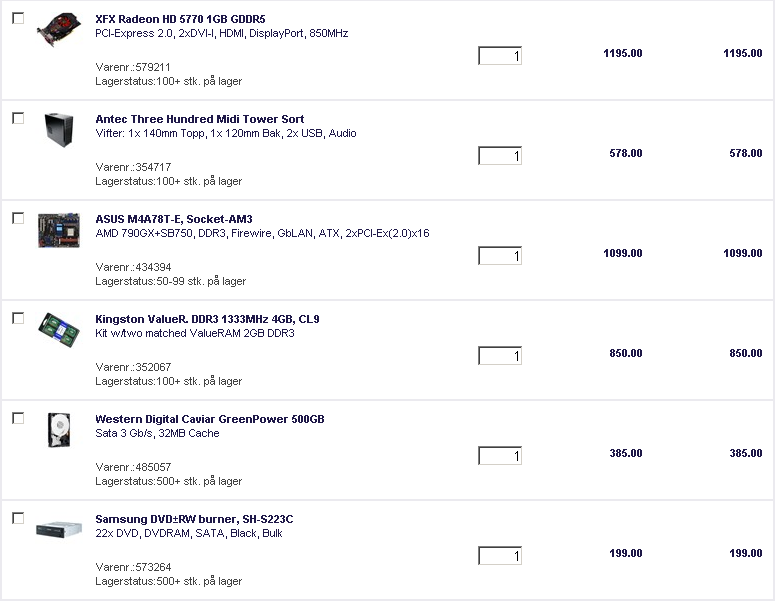This screenshot has width=775, height=601.
Task: Tick the checkbox for XFX Radeon HD 5770
Action: coord(18,18)
